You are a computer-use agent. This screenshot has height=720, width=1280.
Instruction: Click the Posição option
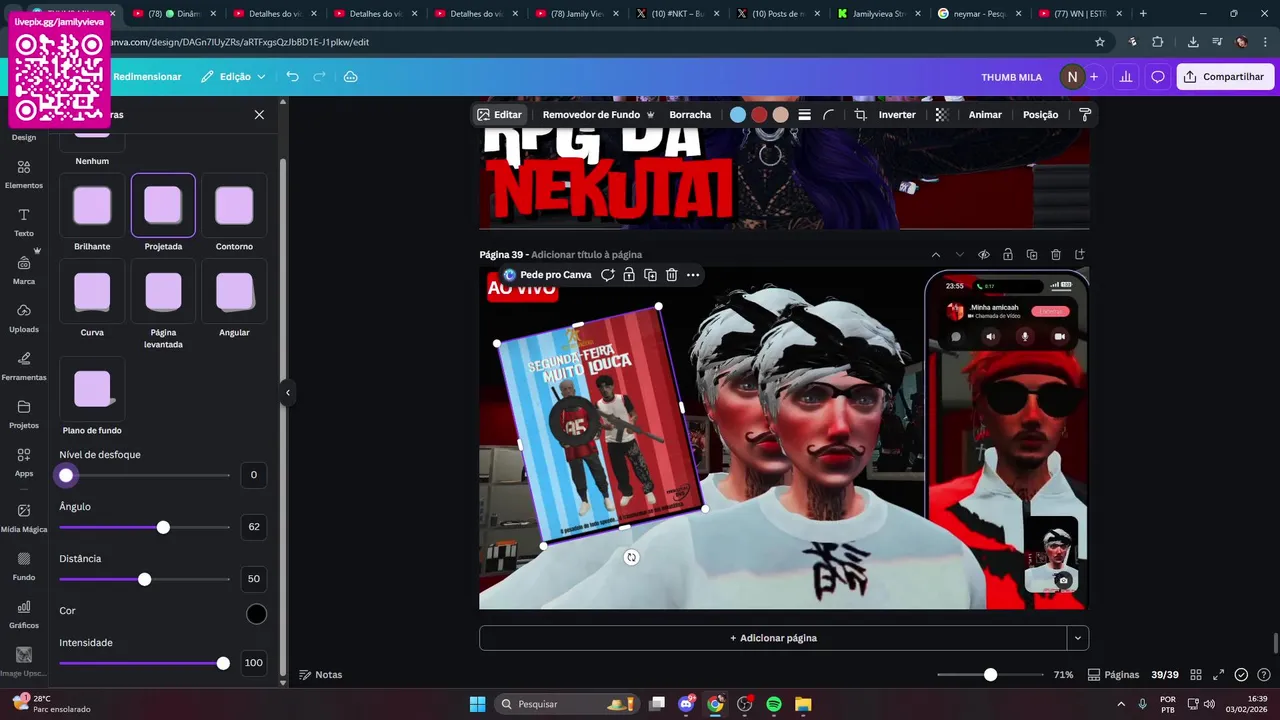tap(1040, 115)
